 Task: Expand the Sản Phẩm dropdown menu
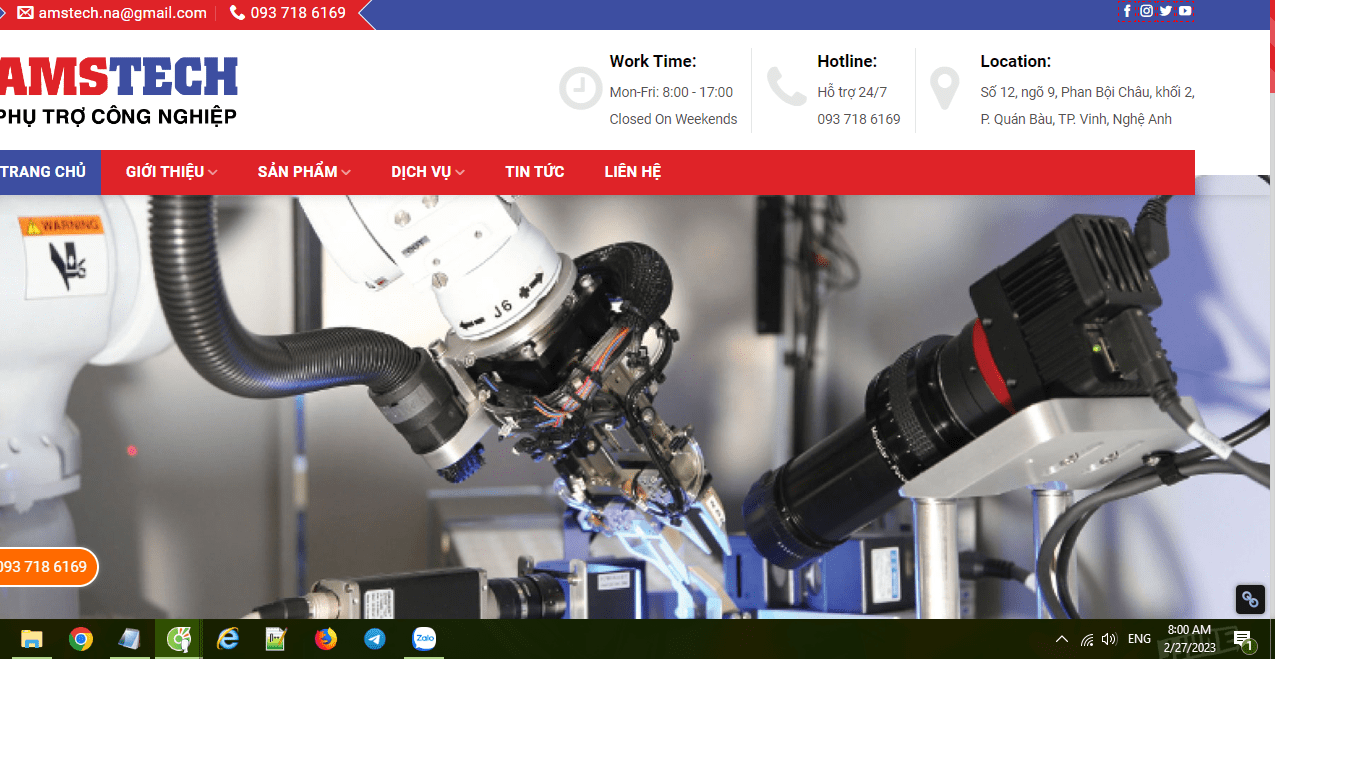304,172
